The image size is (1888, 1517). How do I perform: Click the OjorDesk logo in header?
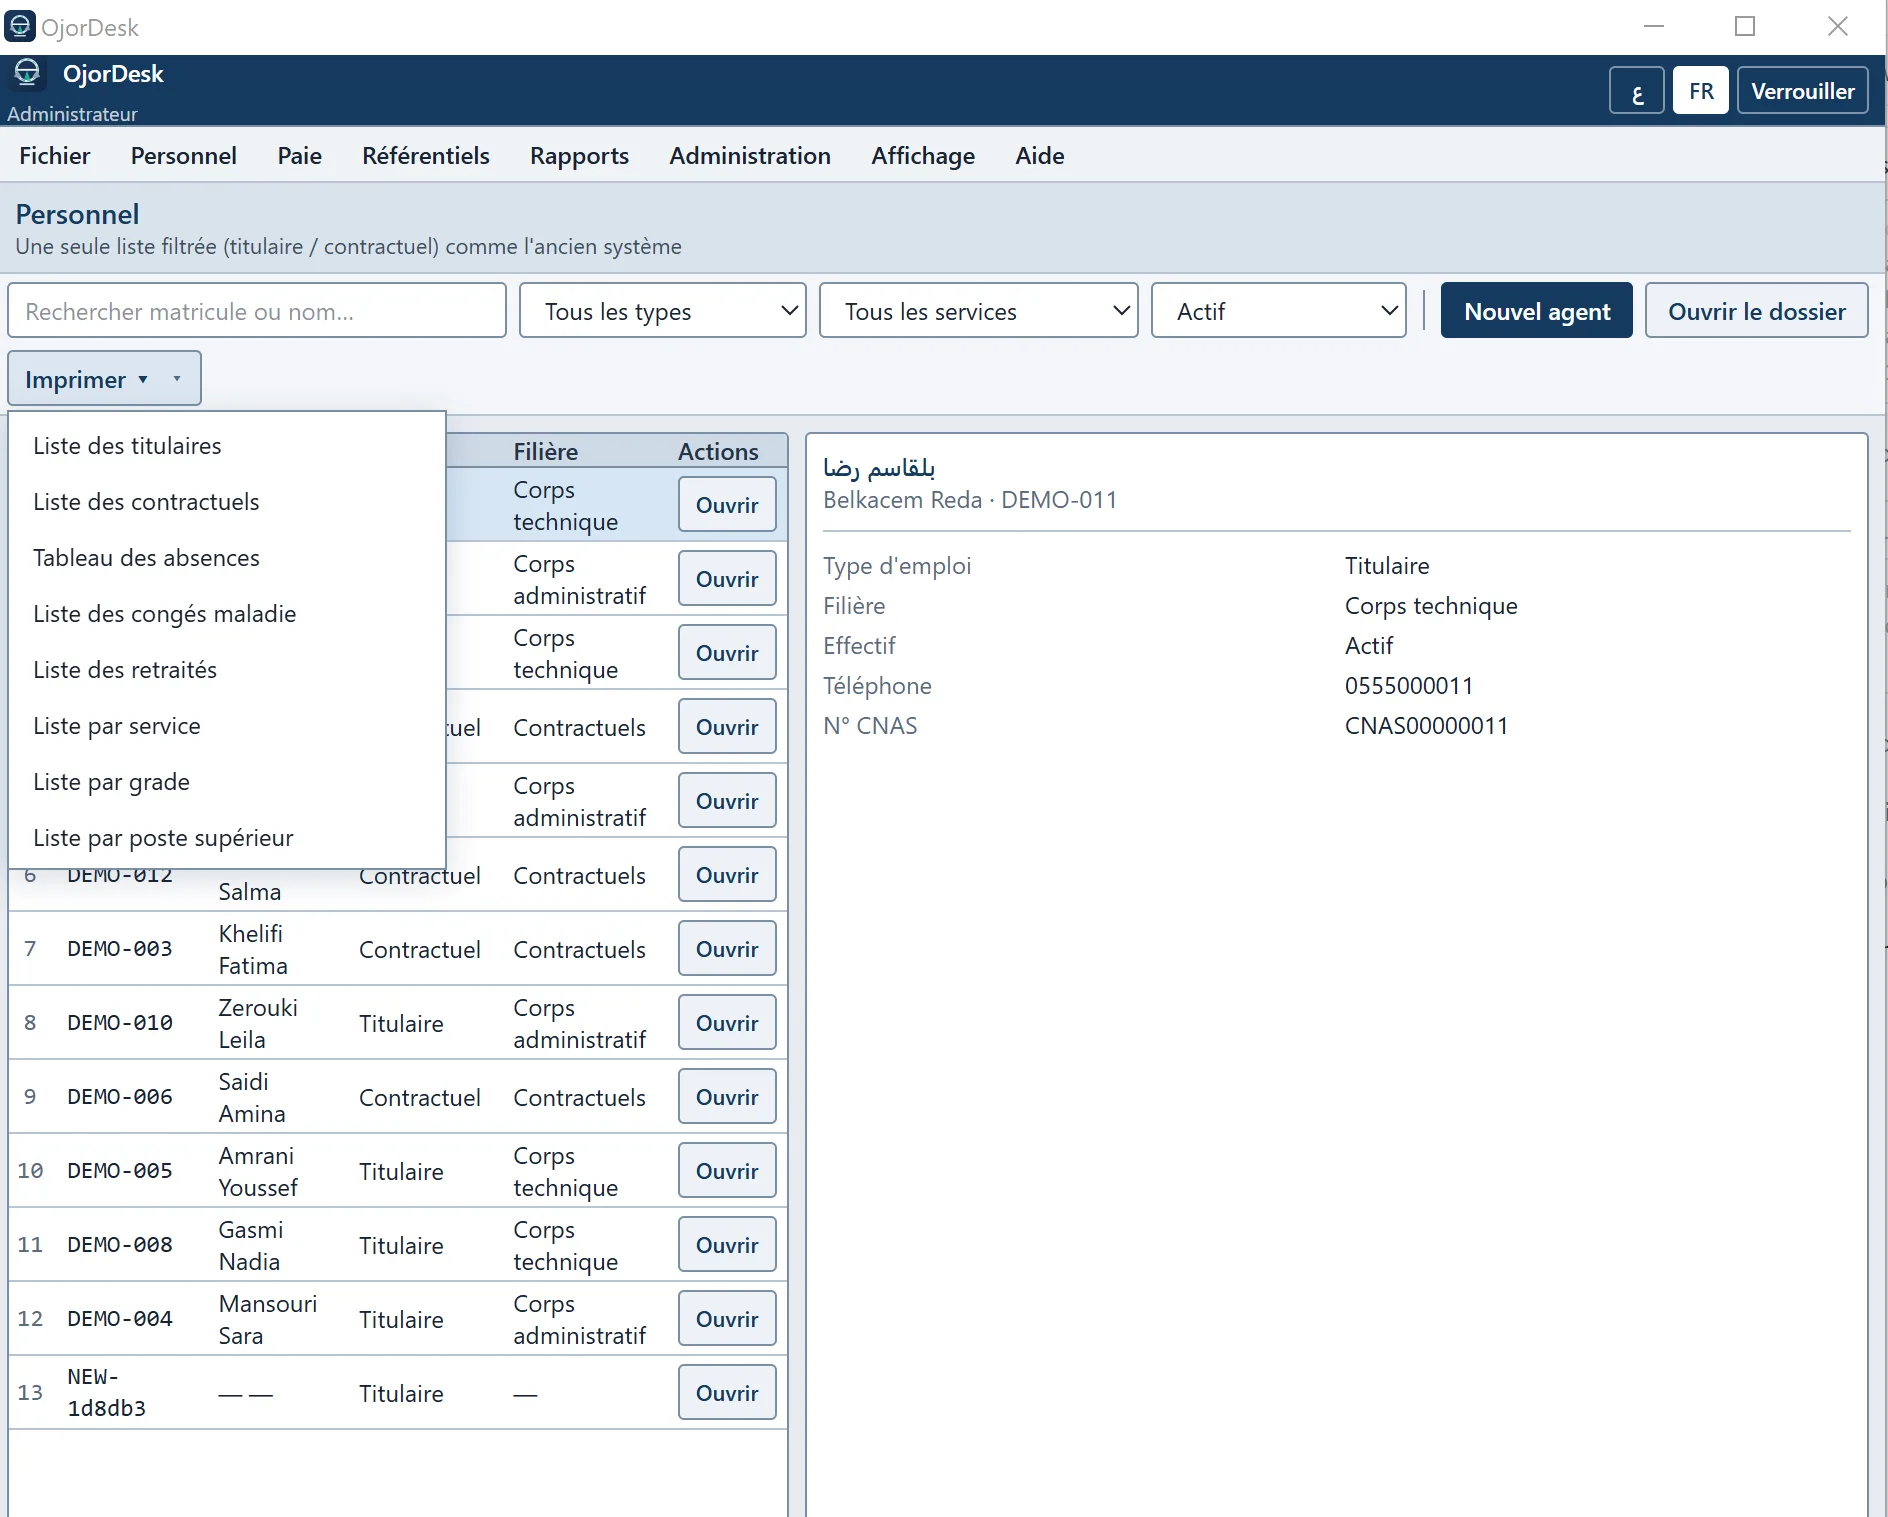27,73
